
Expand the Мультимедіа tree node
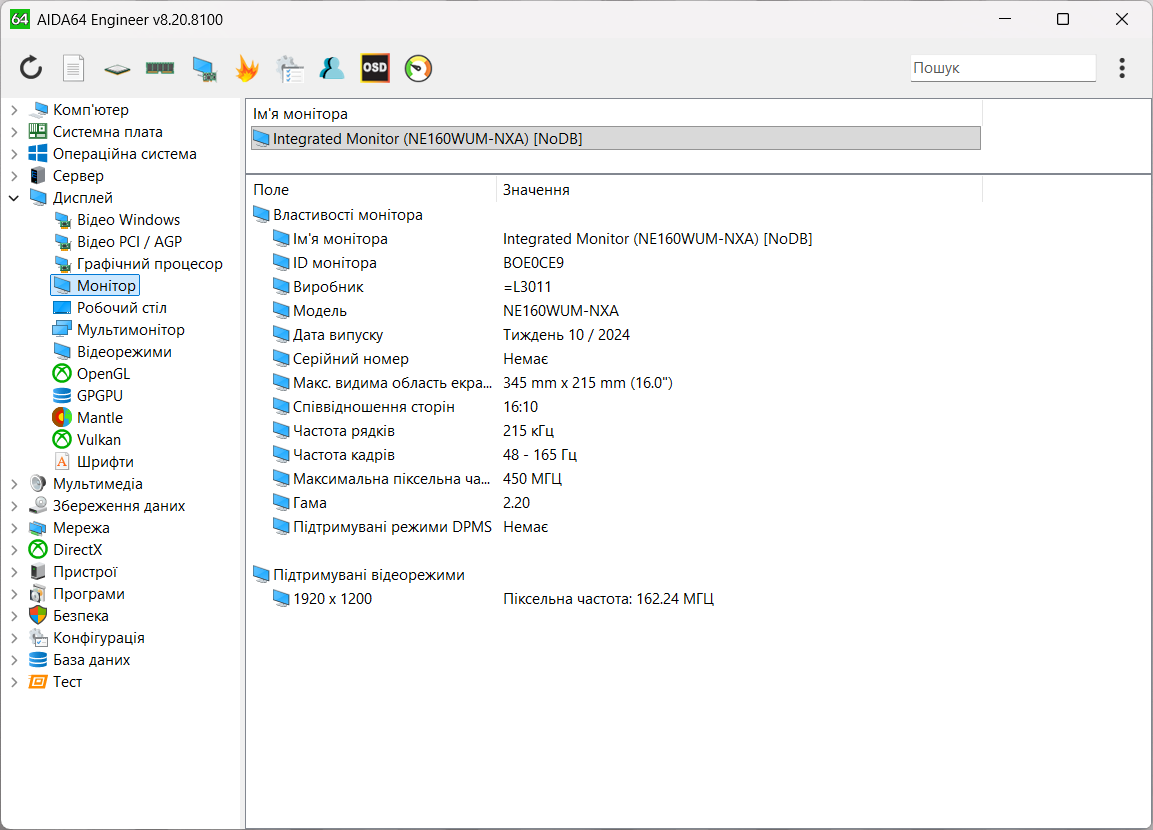coord(14,484)
